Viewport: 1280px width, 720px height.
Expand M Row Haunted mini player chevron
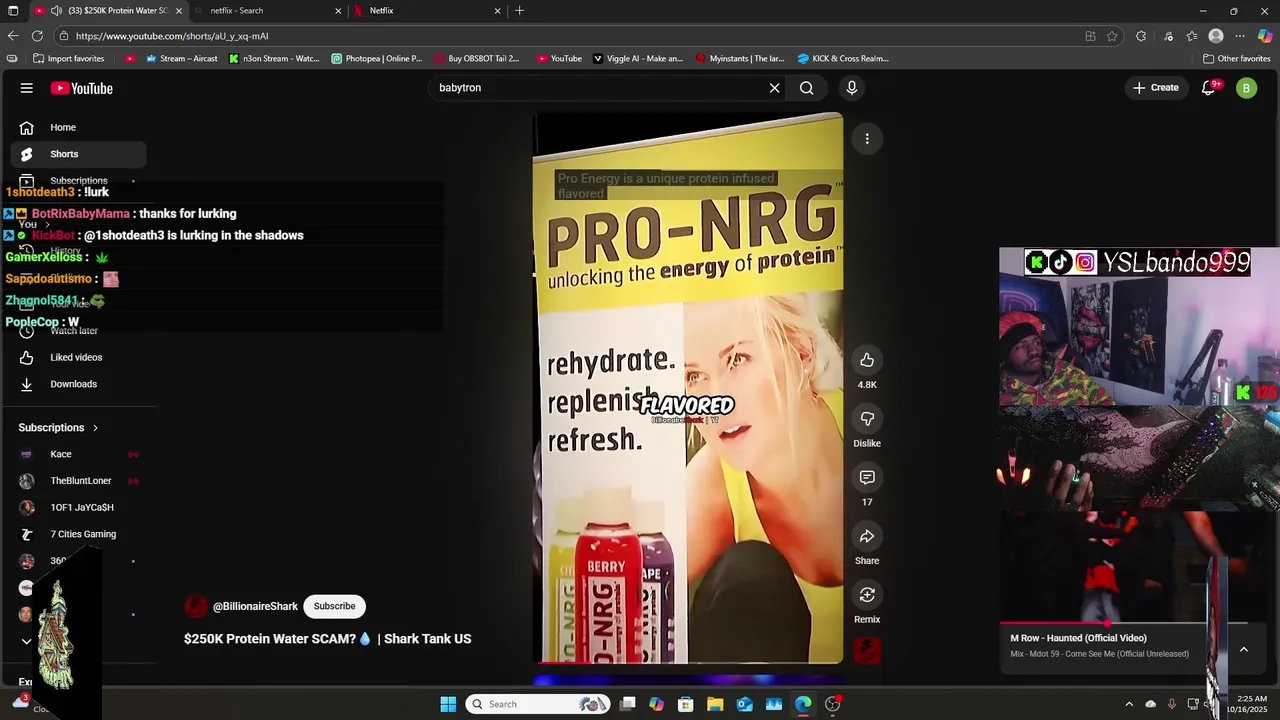(x=1243, y=649)
